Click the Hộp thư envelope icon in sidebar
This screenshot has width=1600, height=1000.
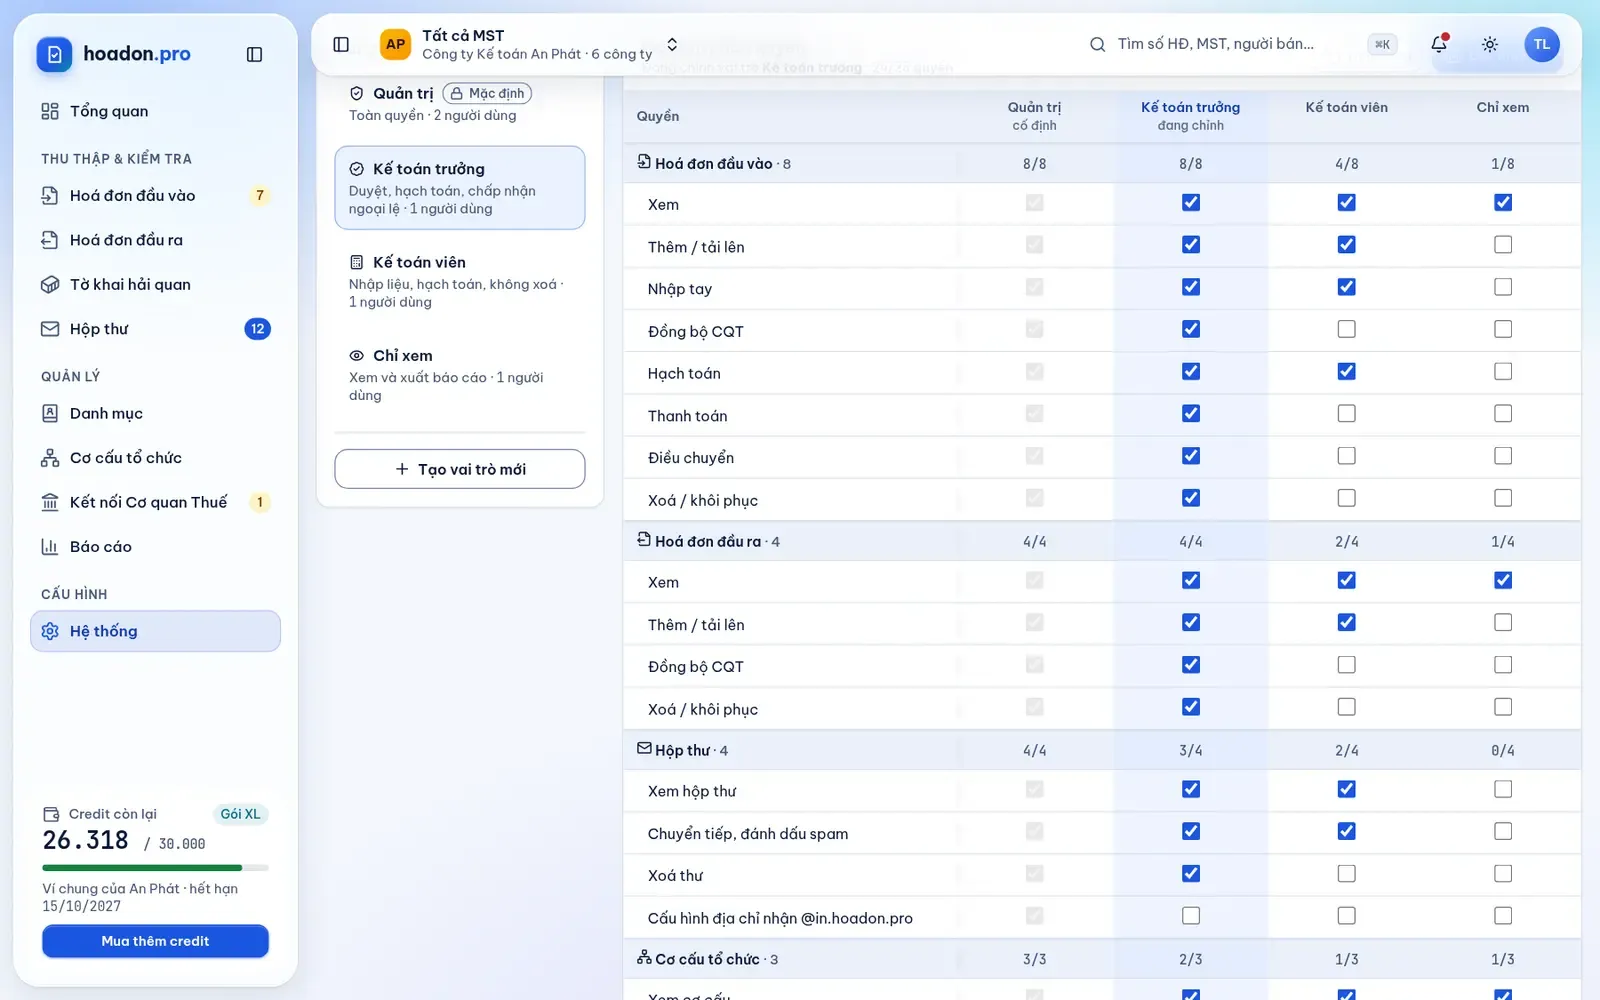tap(50, 329)
